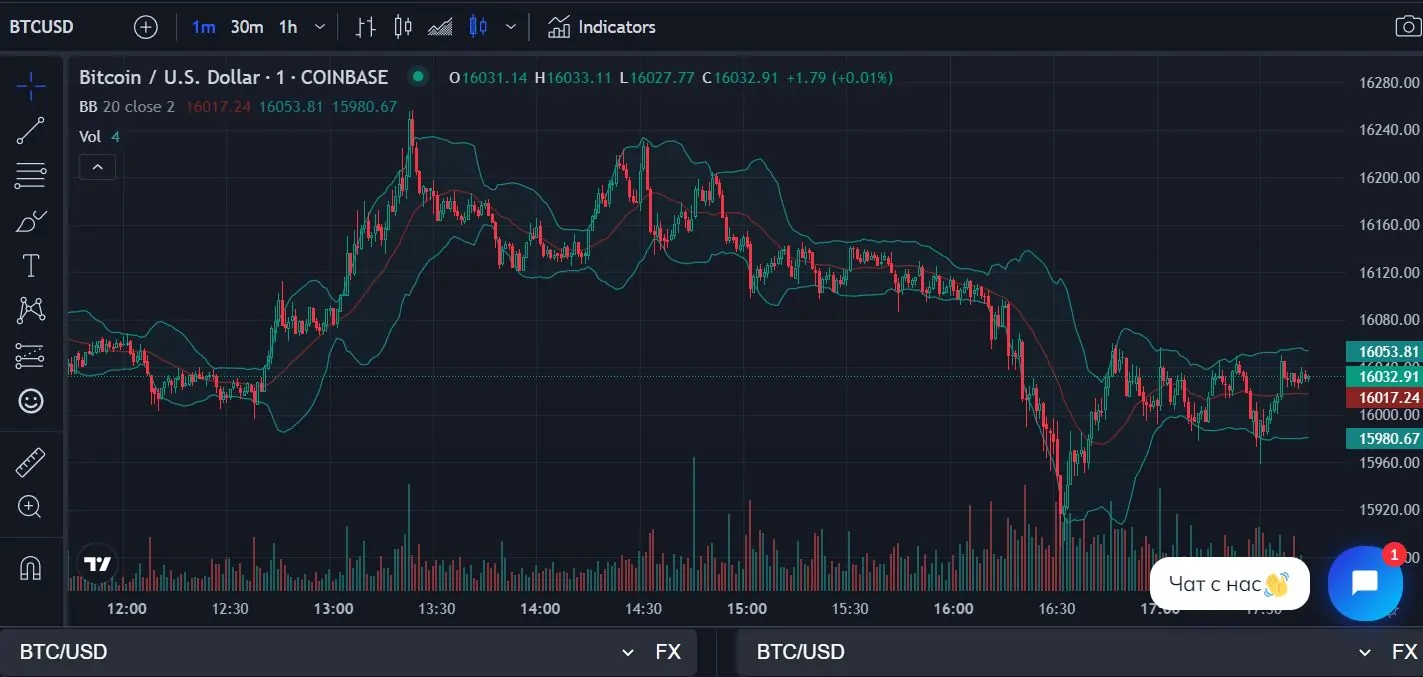Click the 15:30 time axis label
Image resolution: width=1423 pixels, height=677 pixels.
[x=850, y=608]
